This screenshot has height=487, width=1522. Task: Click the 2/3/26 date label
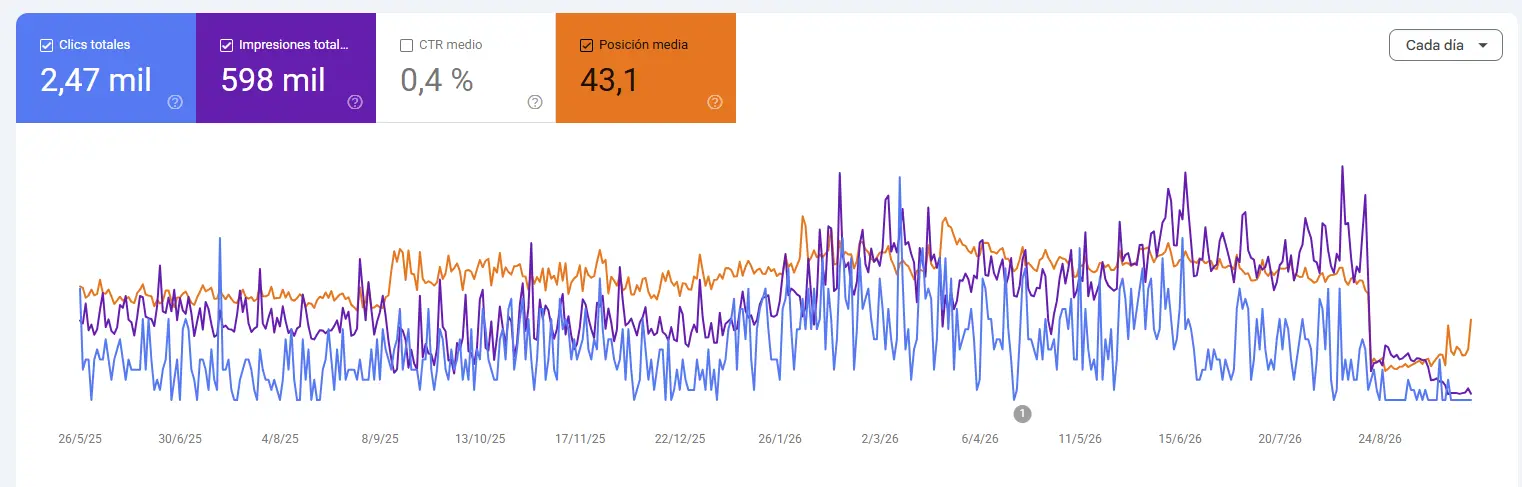880,439
